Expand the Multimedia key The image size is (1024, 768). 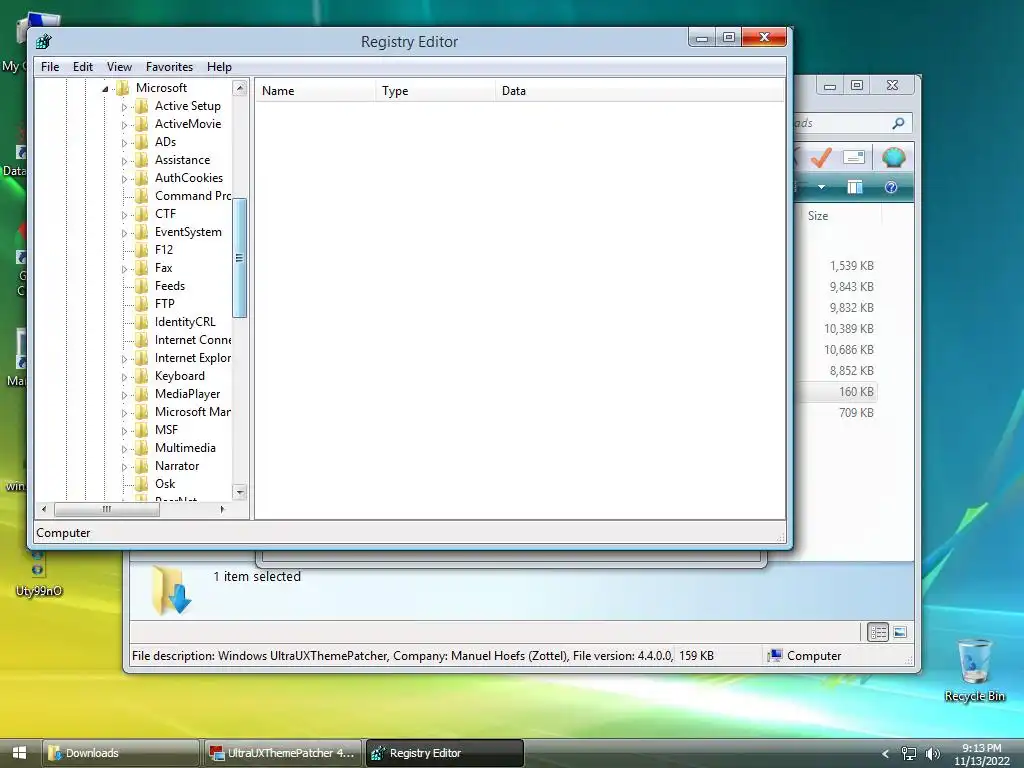124,449
